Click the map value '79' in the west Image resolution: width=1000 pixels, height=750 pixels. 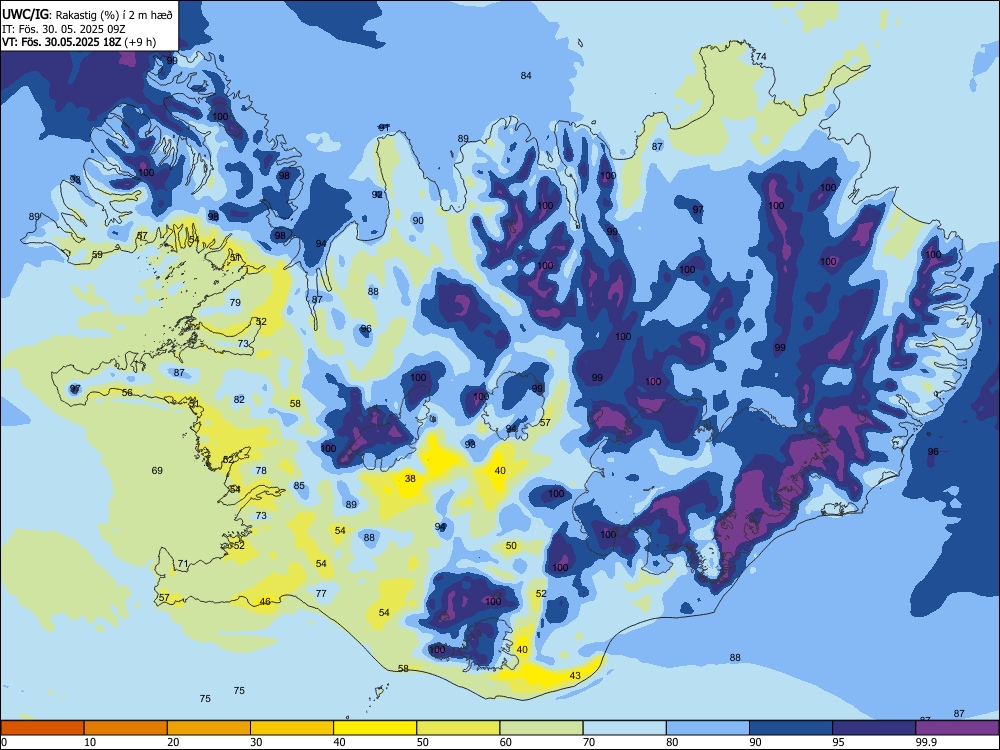pyautogui.click(x=235, y=302)
